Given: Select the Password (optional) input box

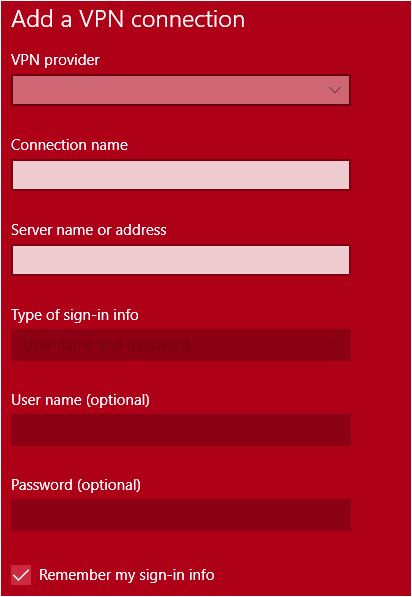Looking at the screenshot, I should [181, 516].
